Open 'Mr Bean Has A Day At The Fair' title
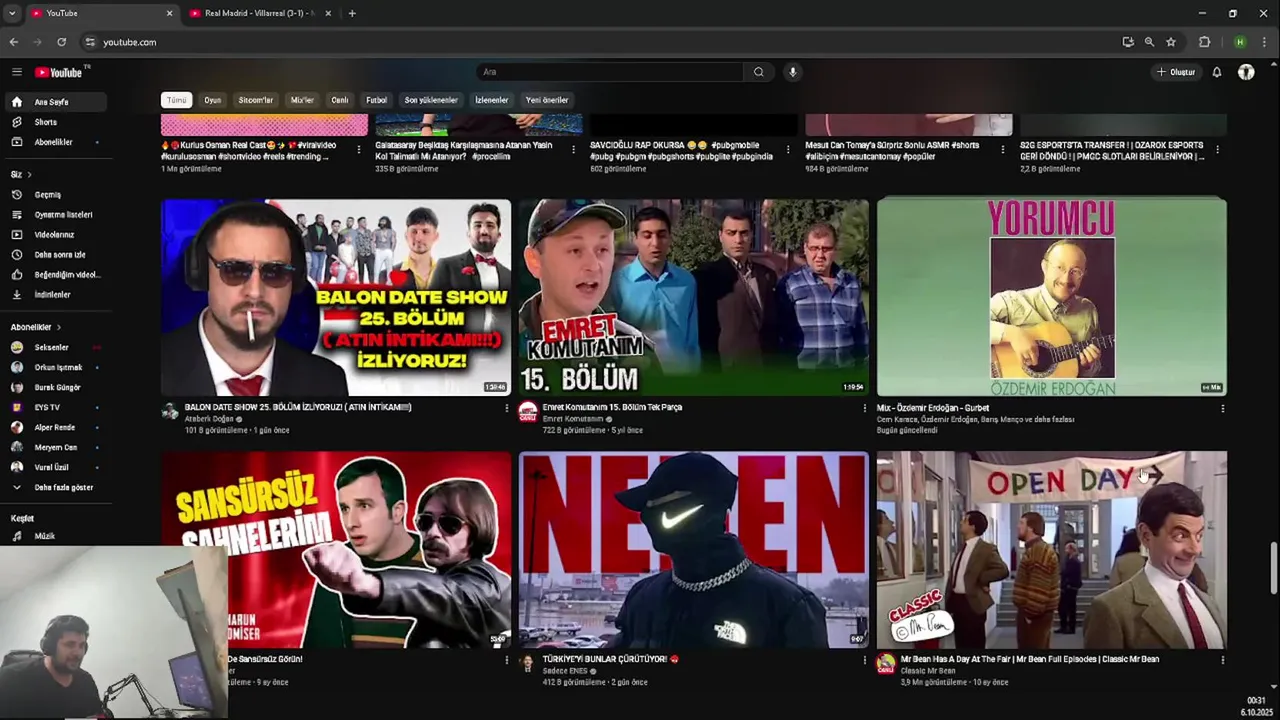Viewport: 1280px width, 720px height. pyautogui.click(x=1030, y=659)
